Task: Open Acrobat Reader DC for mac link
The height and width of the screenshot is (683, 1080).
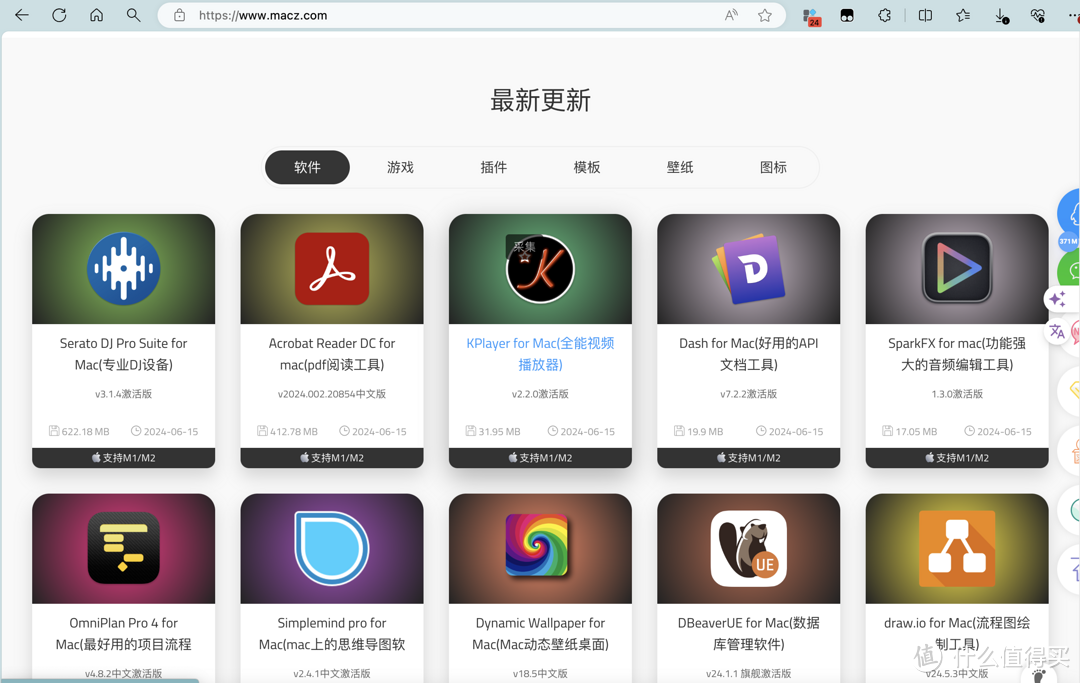Action: click(x=332, y=354)
